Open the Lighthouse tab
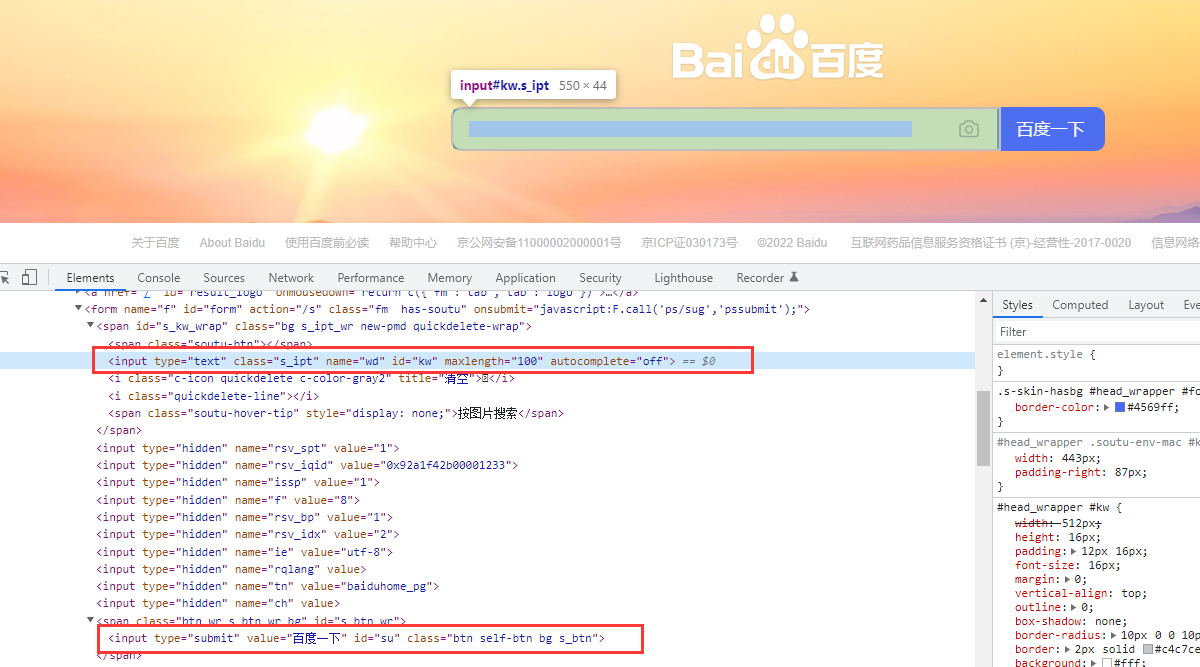The width and height of the screenshot is (1200, 667). click(684, 278)
